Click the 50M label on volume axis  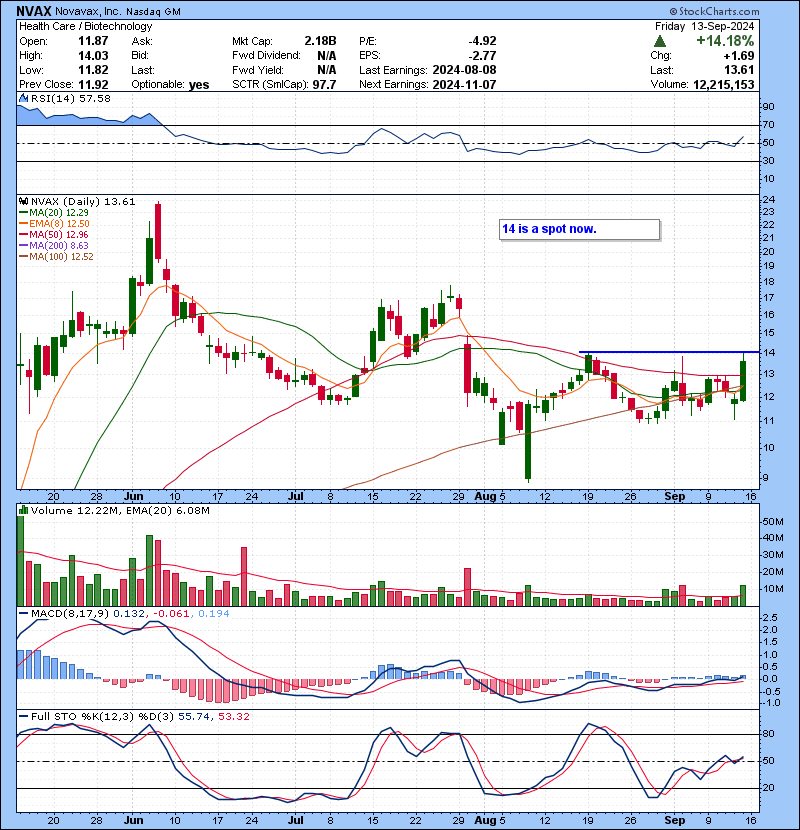point(772,522)
